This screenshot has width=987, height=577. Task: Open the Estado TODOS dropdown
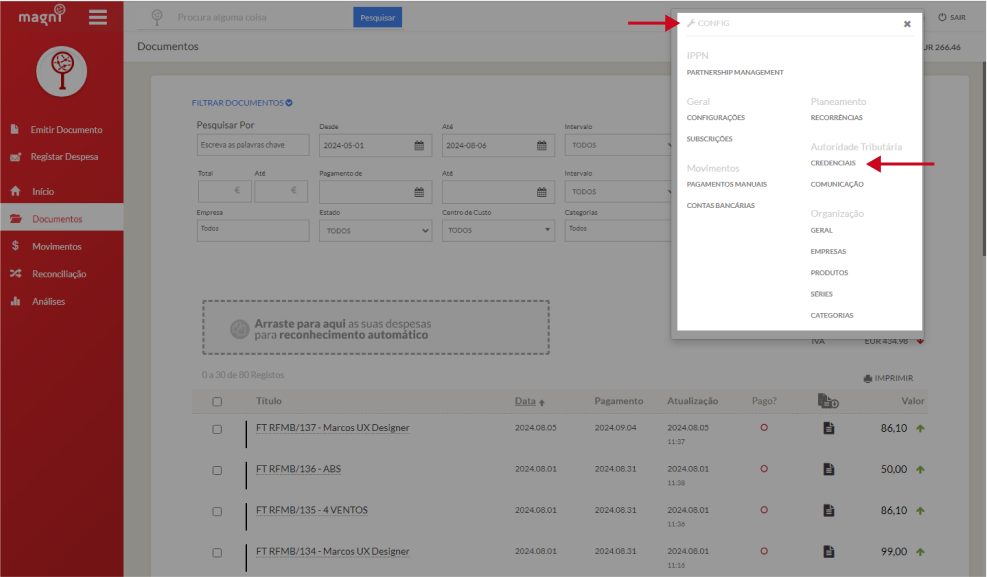point(376,230)
